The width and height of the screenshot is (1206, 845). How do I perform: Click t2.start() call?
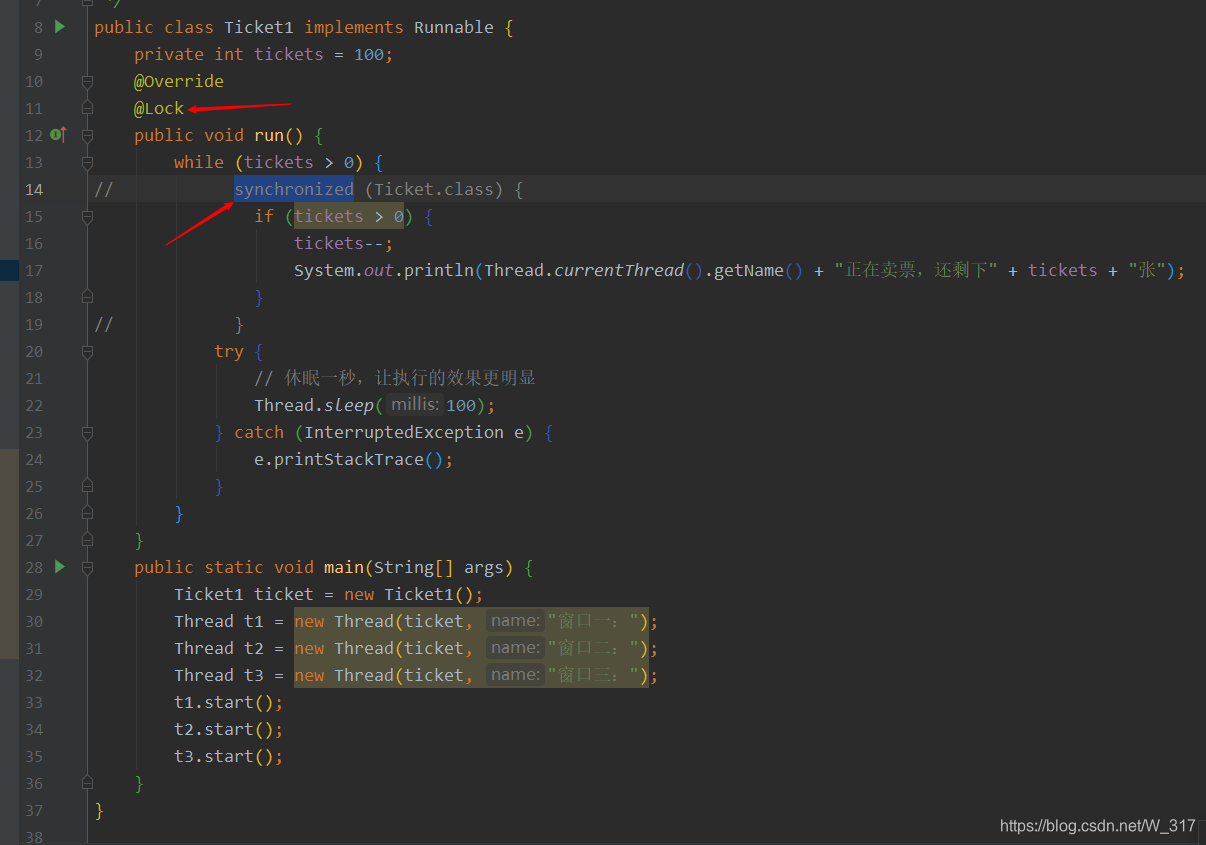(x=229, y=729)
